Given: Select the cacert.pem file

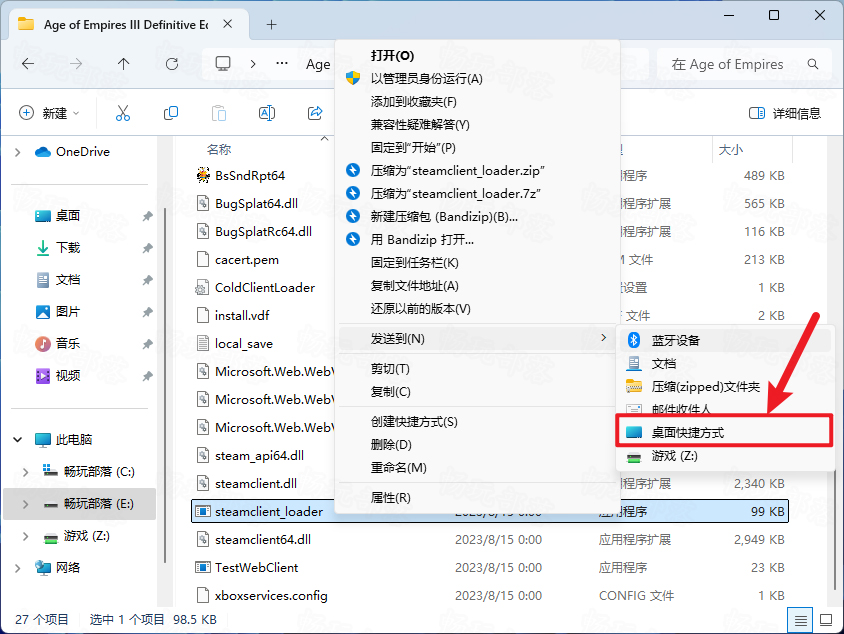Looking at the screenshot, I should [x=247, y=259].
